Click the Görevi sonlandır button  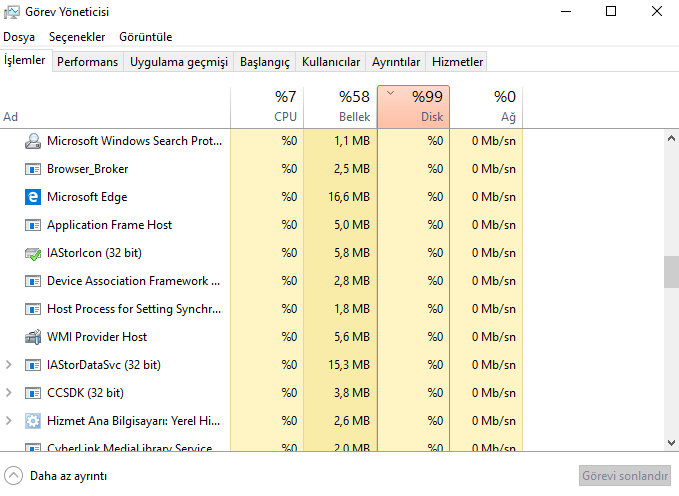coord(624,476)
